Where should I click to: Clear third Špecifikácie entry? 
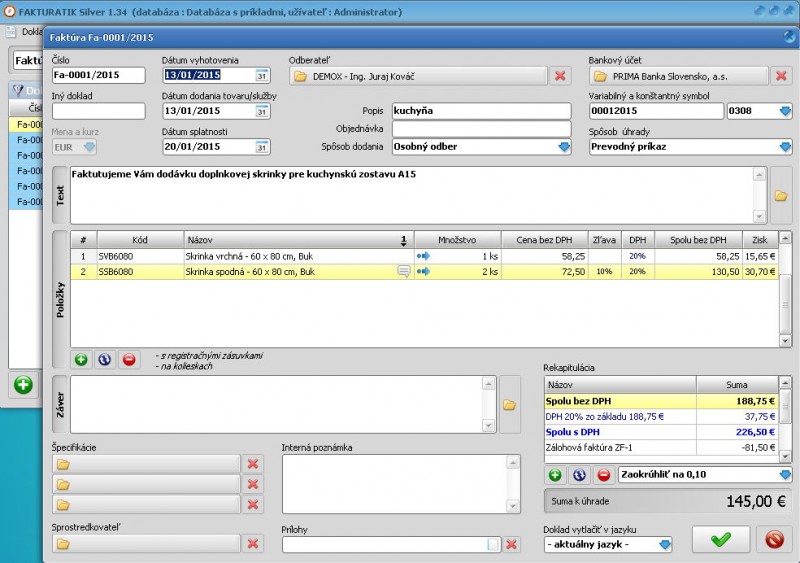coord(253,505)
